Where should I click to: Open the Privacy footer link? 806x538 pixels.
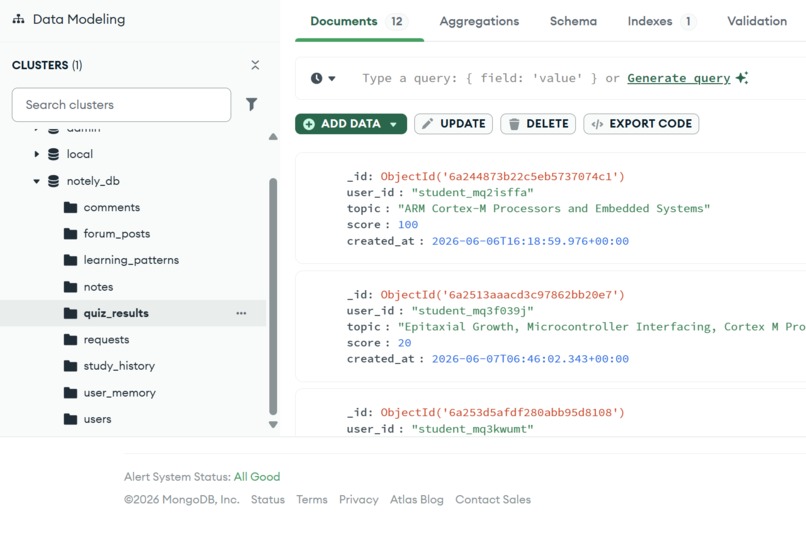coord(359,499)
